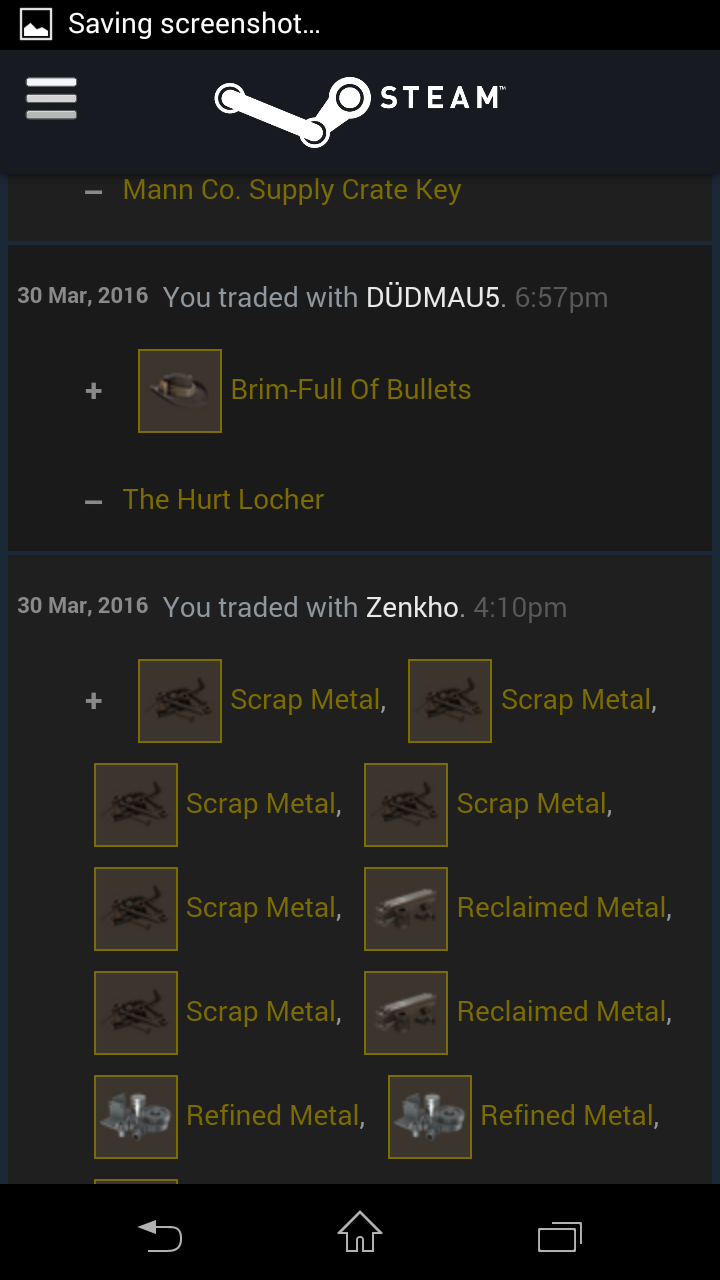The image size is (720, 1280).
Task: Tap the first Reclaimed Metal icon
Action: [x=406, y=909]
